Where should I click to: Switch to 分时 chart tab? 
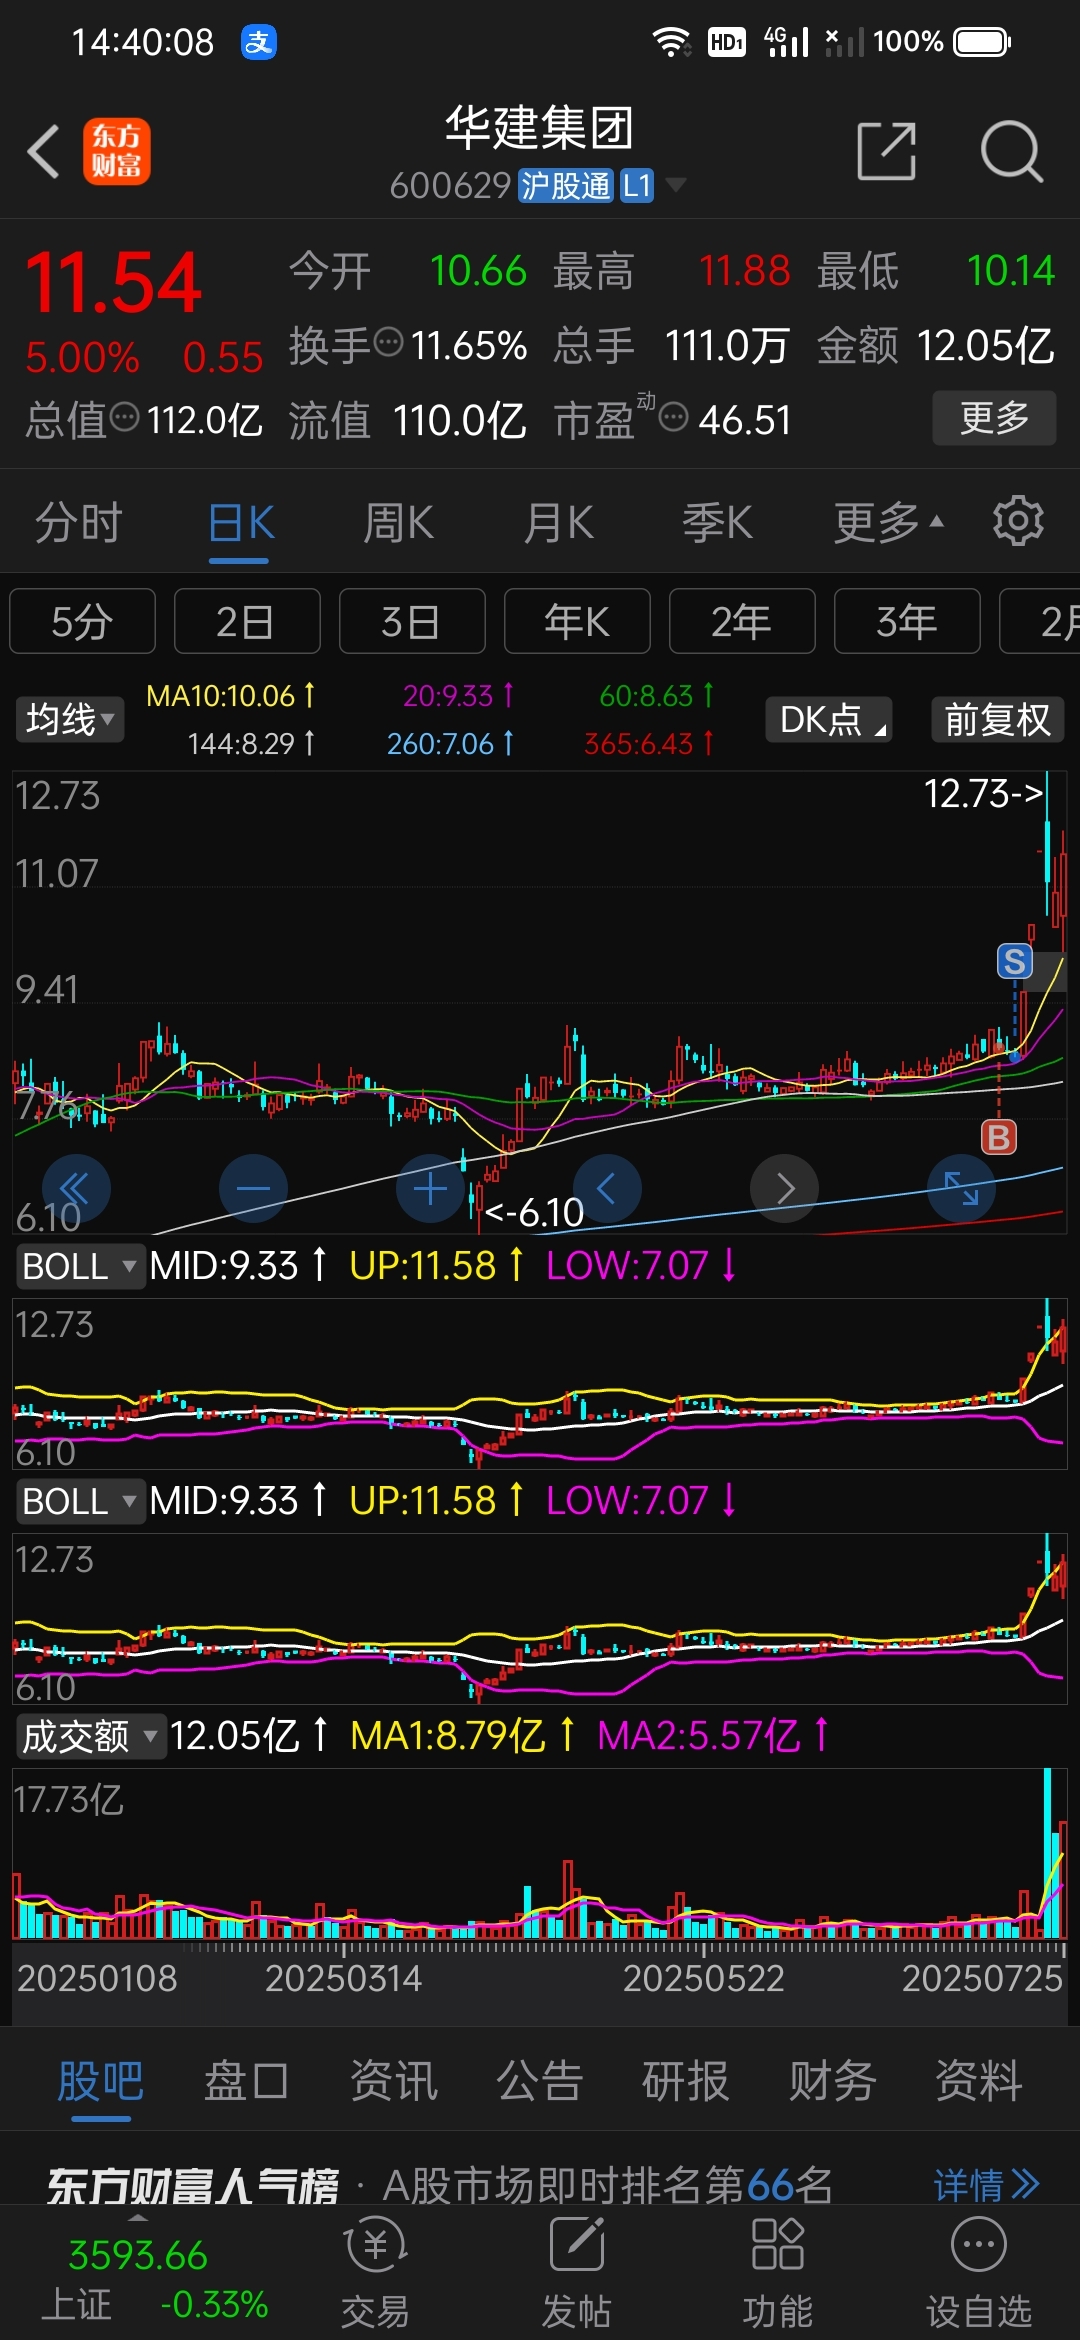(79, 522)
